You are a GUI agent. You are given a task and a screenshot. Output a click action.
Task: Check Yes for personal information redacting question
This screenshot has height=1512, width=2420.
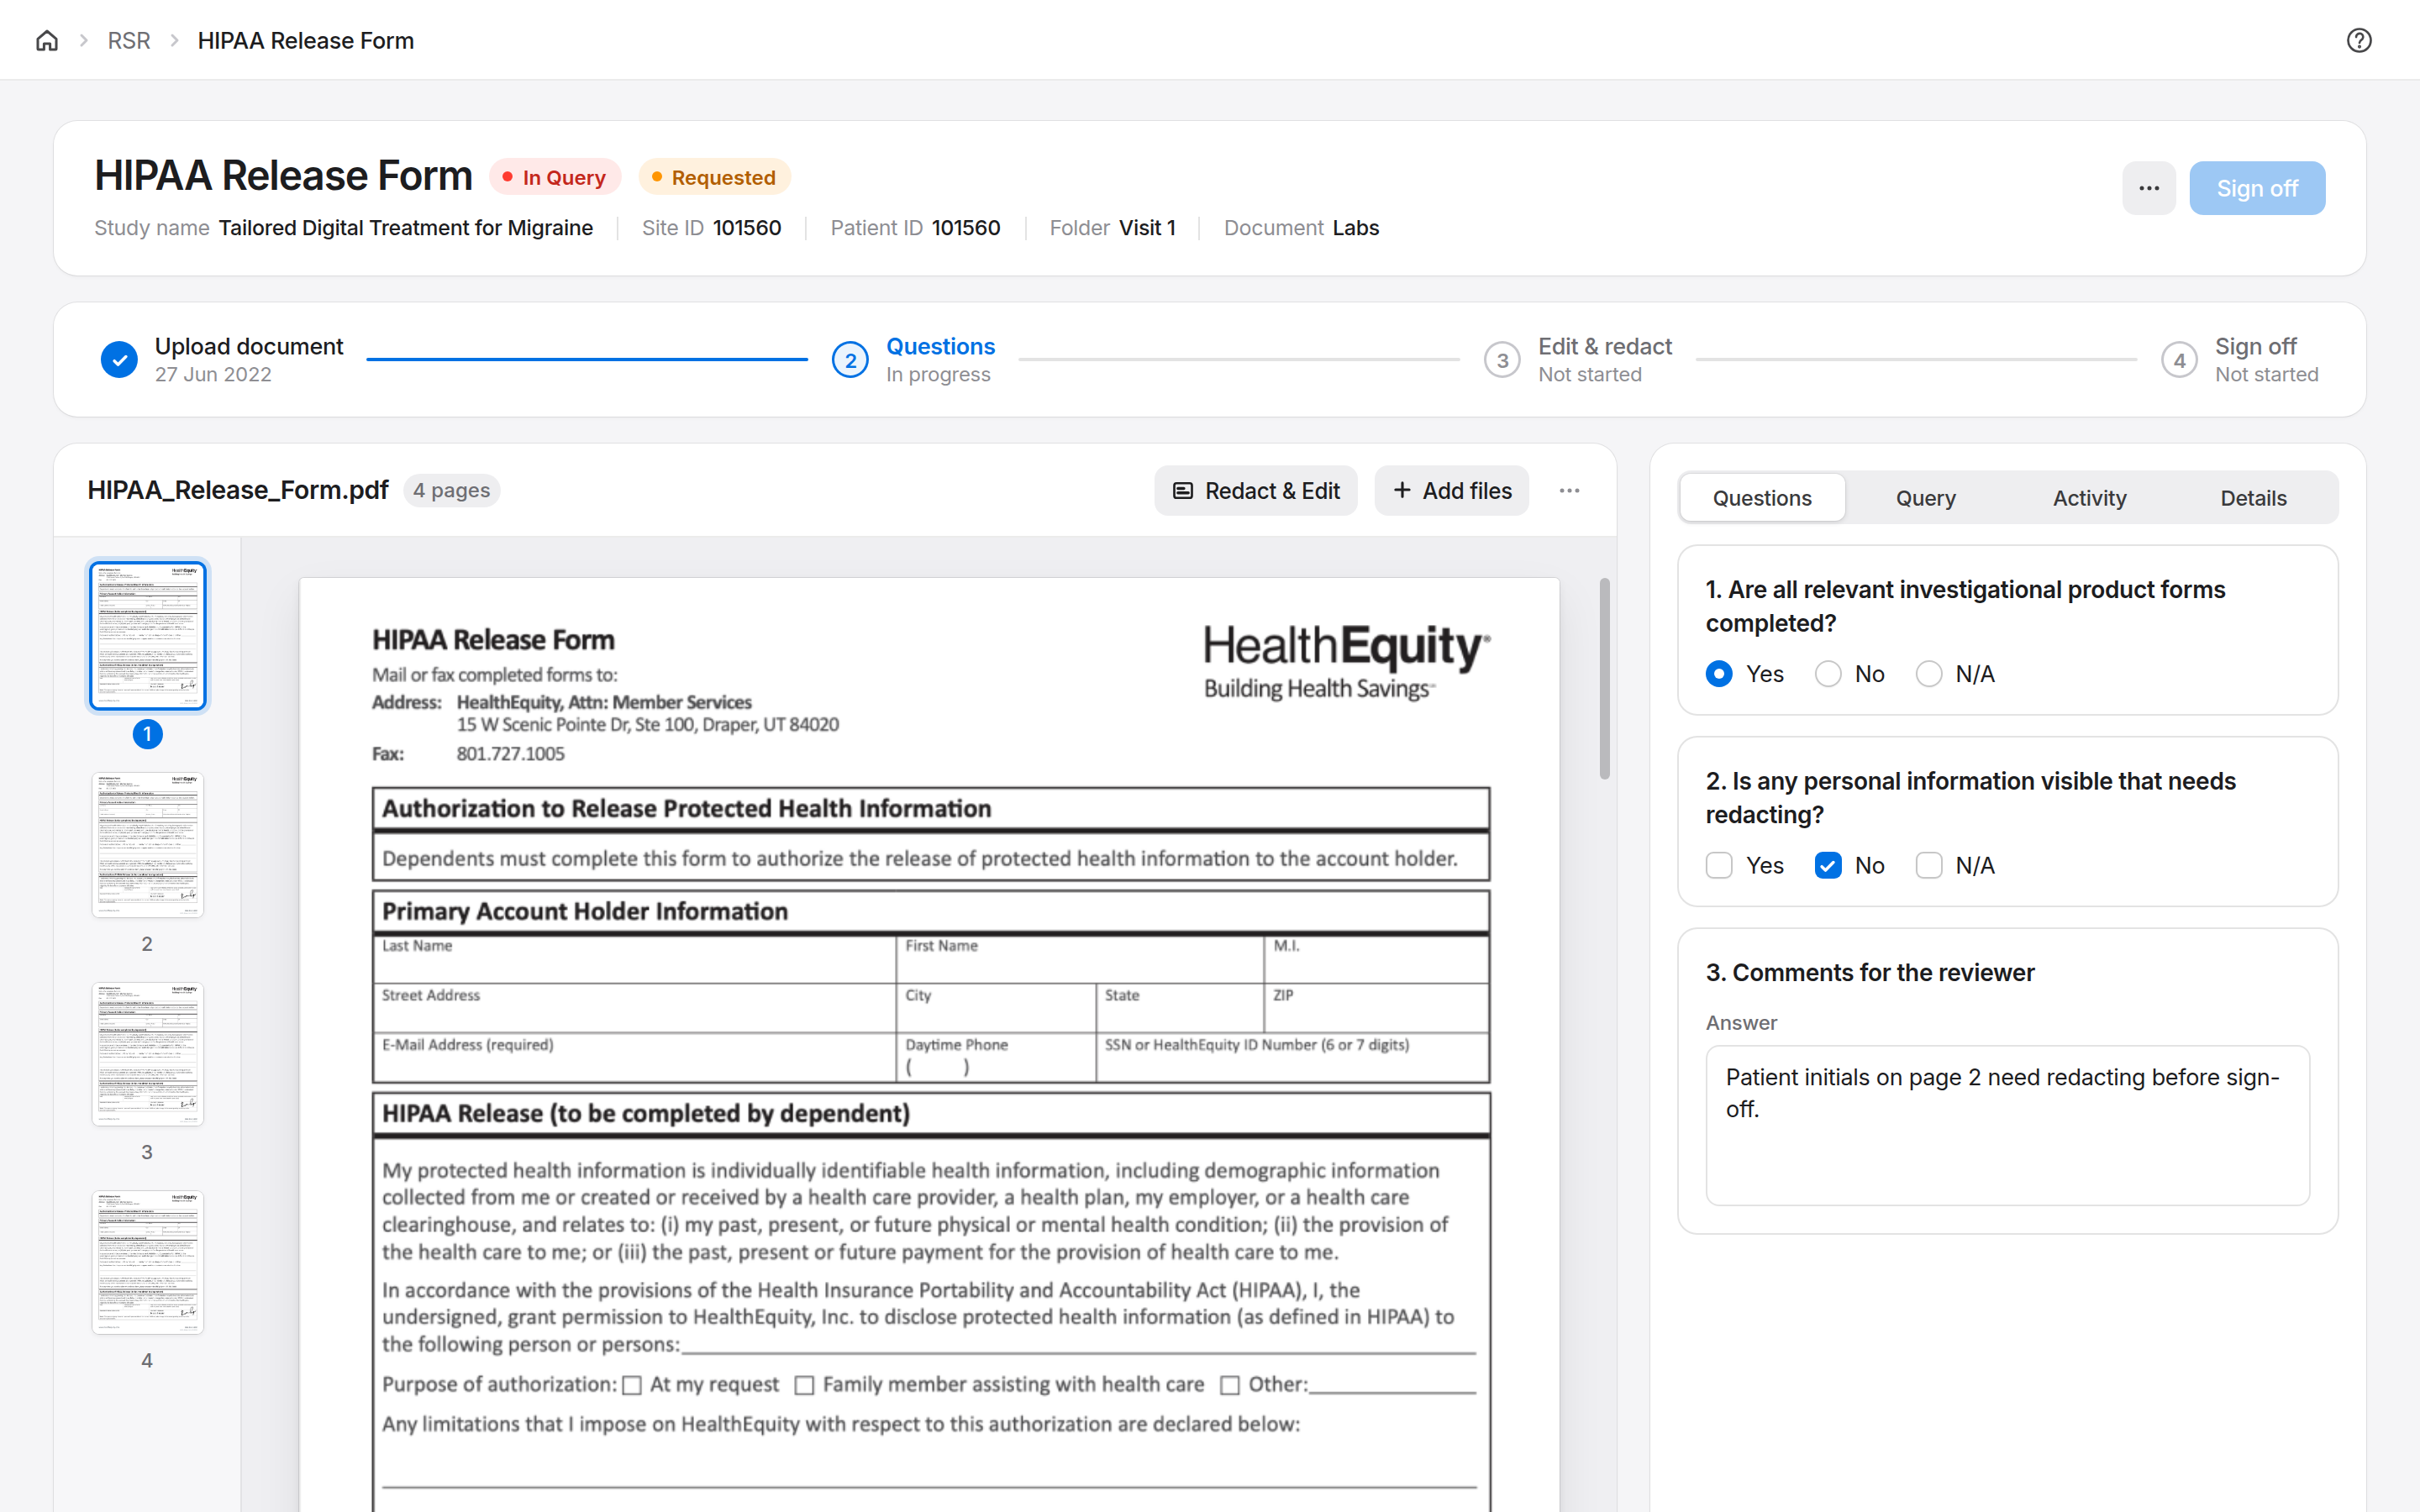[x=1719, y=865]
